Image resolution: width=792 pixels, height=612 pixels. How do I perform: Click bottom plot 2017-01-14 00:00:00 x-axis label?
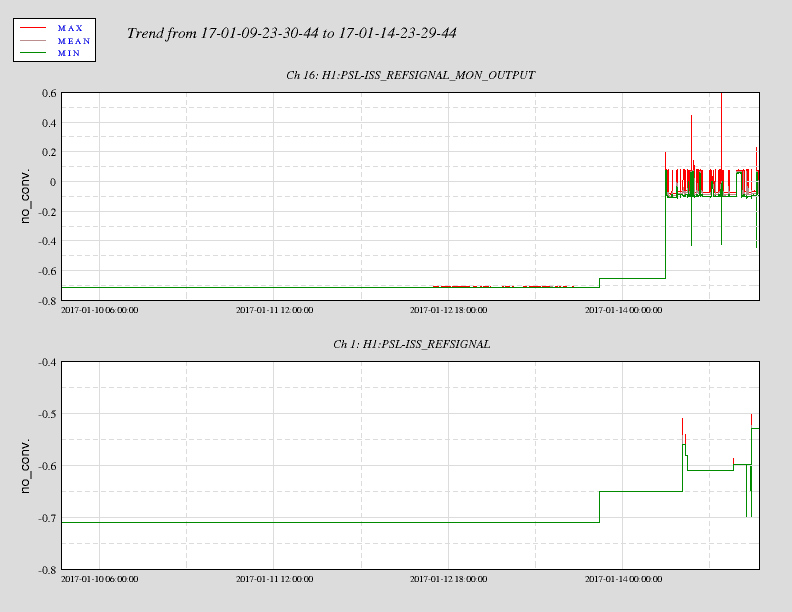pyautogui.click(x=623, y=579)
